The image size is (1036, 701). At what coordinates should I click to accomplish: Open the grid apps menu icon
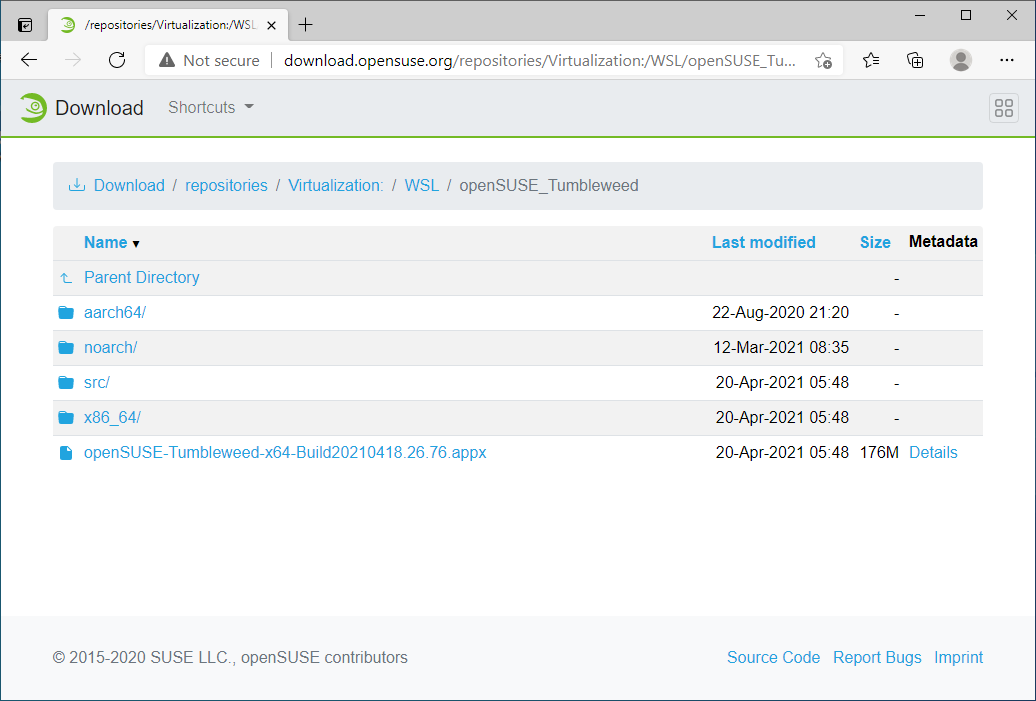point(1004,108)
